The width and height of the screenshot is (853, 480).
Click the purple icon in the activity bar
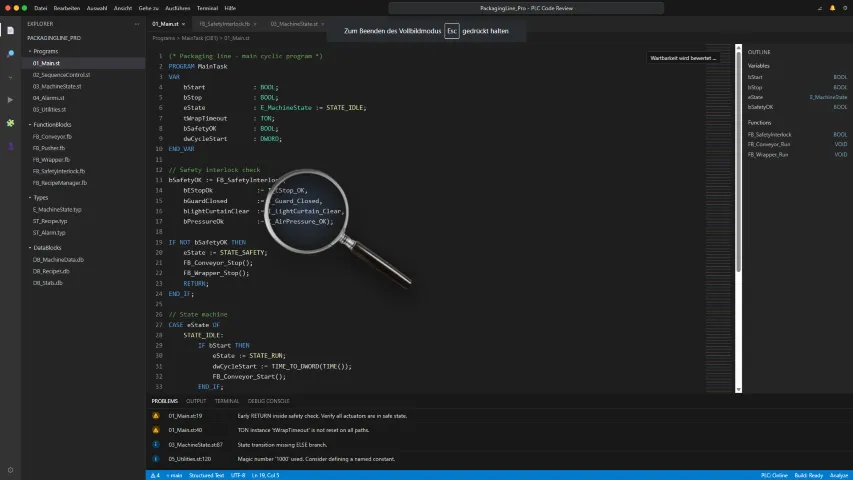click(10, 146)
